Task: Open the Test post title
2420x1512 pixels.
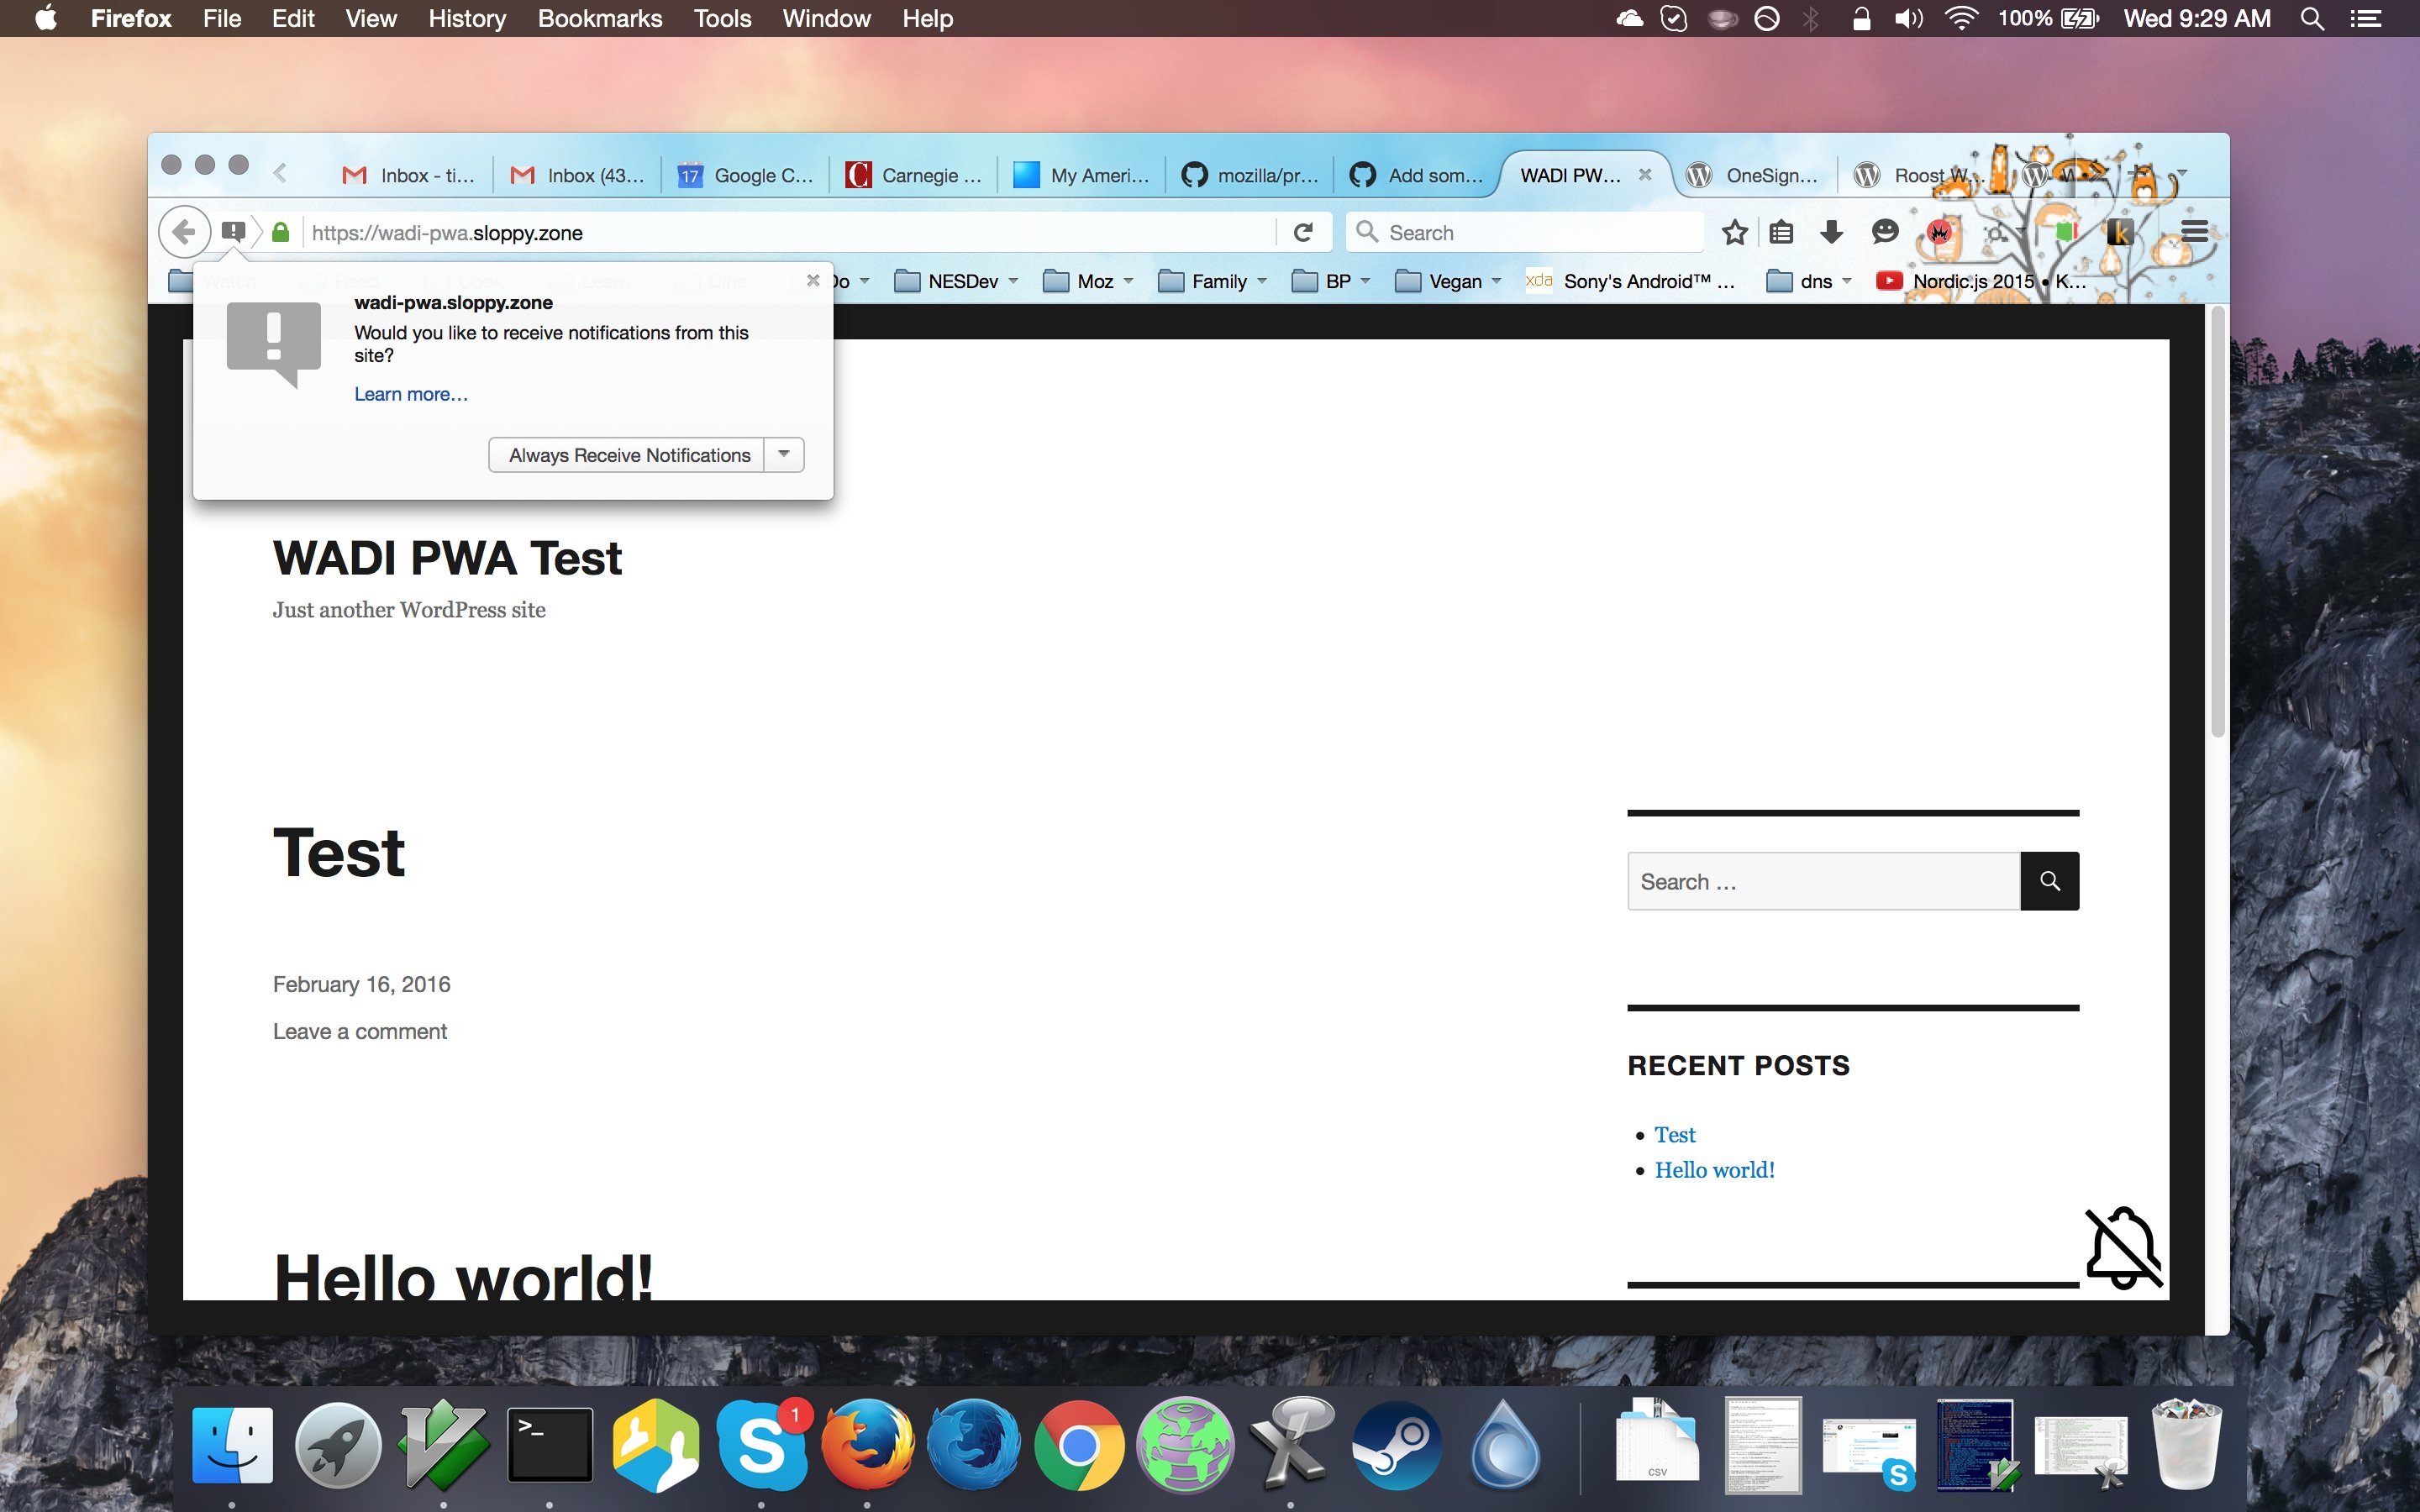Action: pyautogui.click(x=339, y=853)
